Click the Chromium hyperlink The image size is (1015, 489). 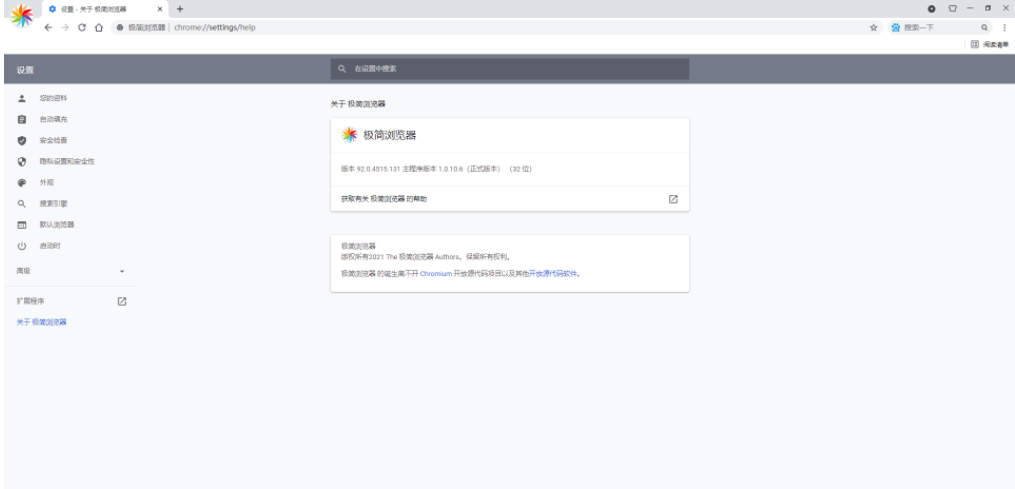[x=436, y=274]
